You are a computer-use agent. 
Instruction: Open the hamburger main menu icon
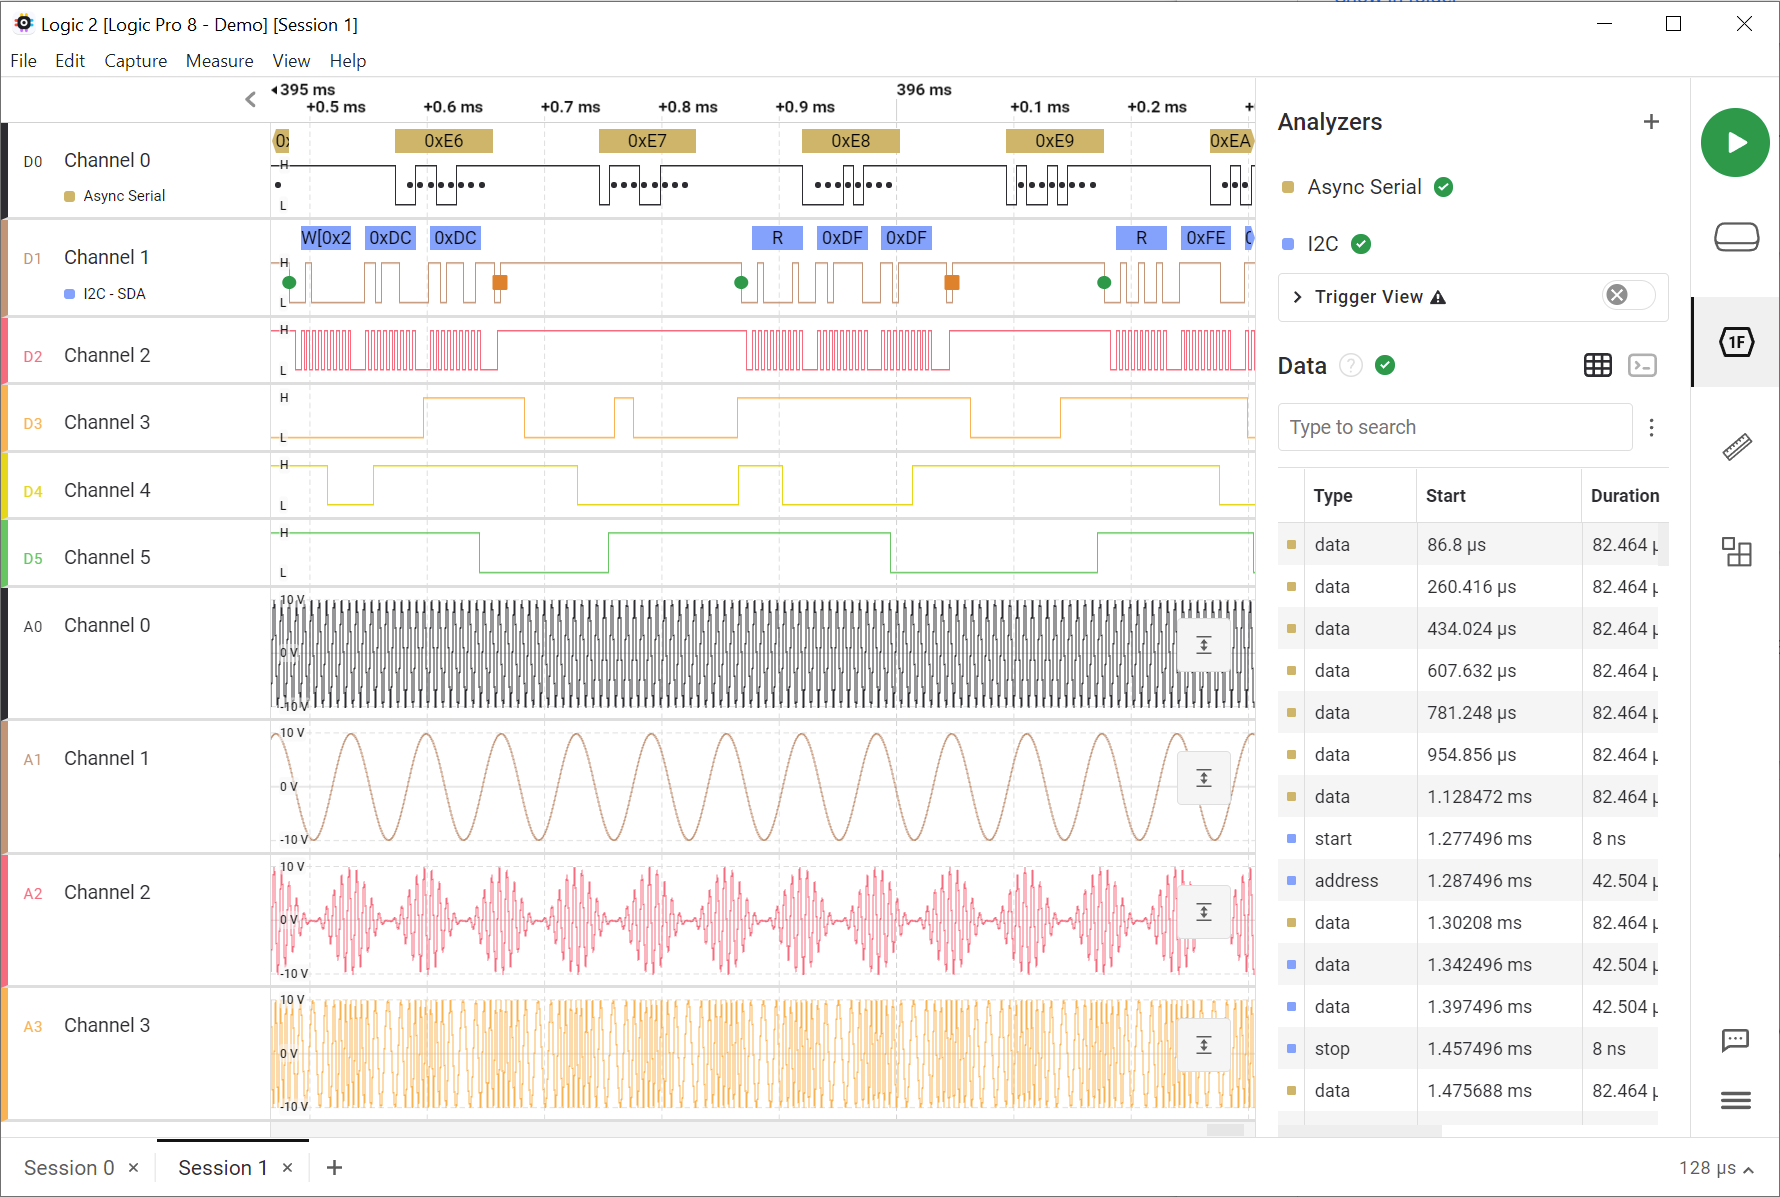(1735, 1101)
